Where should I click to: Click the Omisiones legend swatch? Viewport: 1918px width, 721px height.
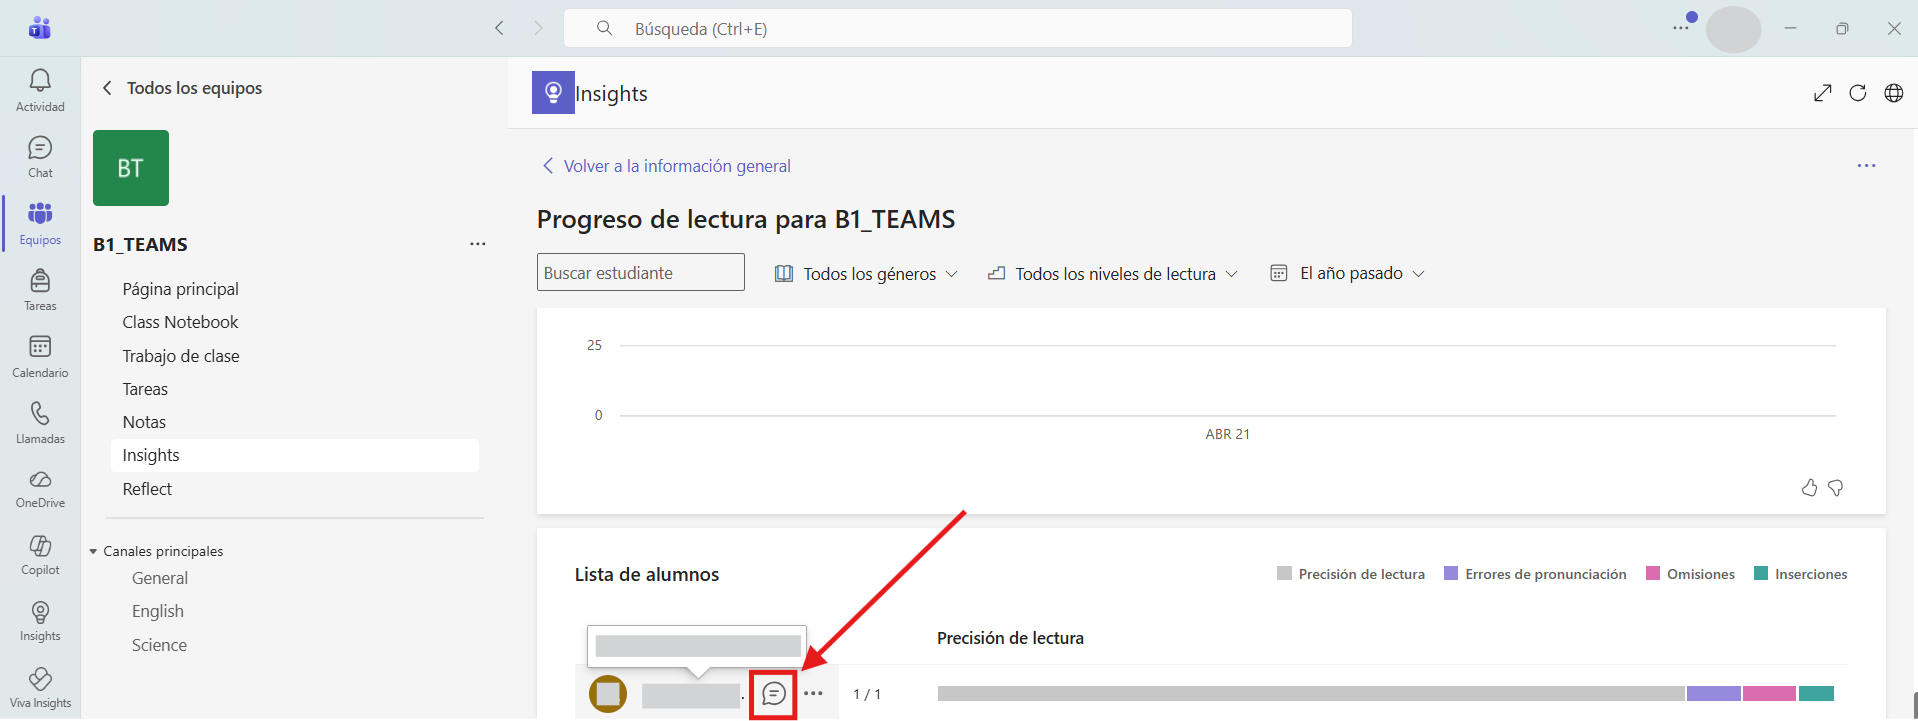click(x=1653, y=573)
